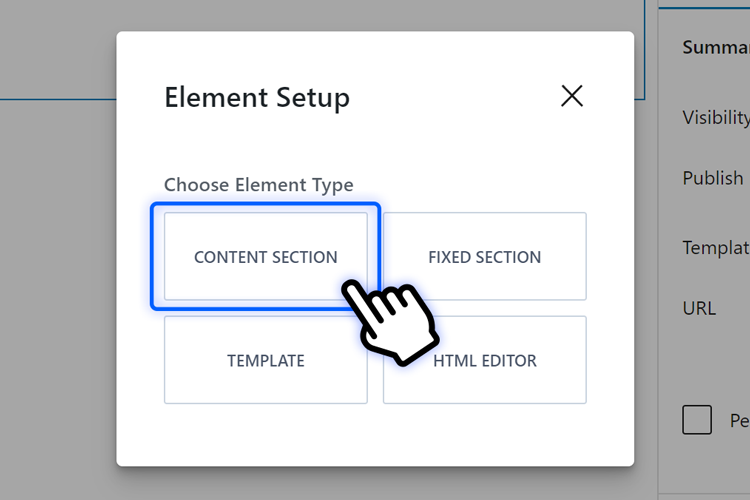Viewport: 750px width, 500px height.
Task: Click the dimmed editor area above dialog
Action: pos(375,15)
